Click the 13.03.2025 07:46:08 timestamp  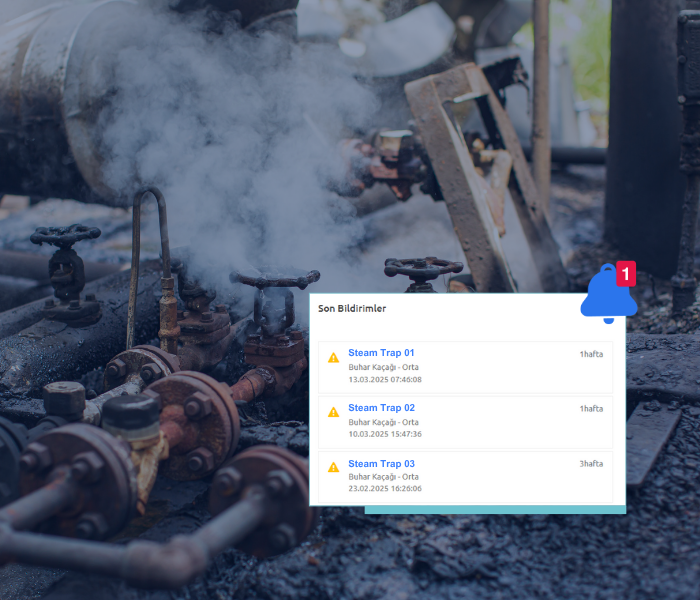pos(385,380)
